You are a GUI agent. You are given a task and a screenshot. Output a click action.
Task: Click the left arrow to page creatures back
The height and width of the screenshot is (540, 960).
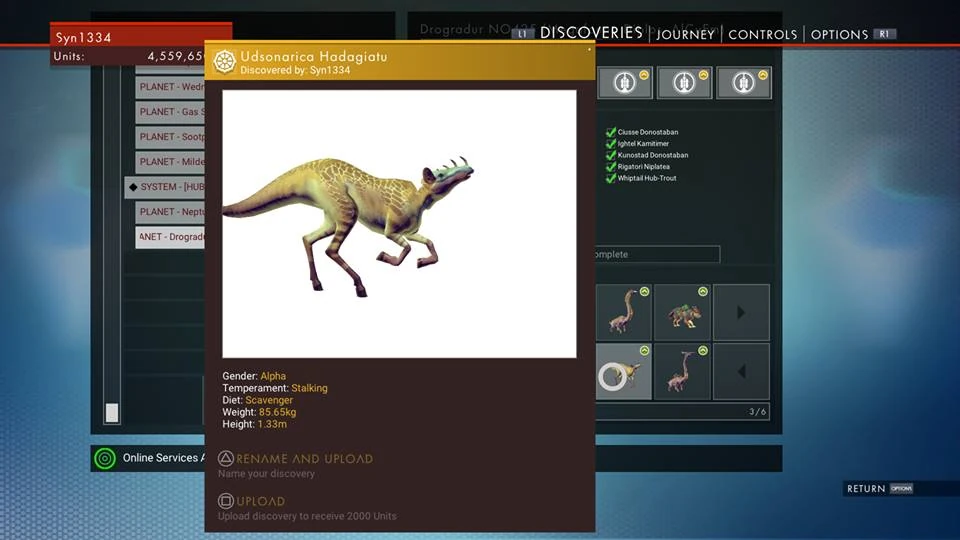pyautogui.click(x=741, y=372)
